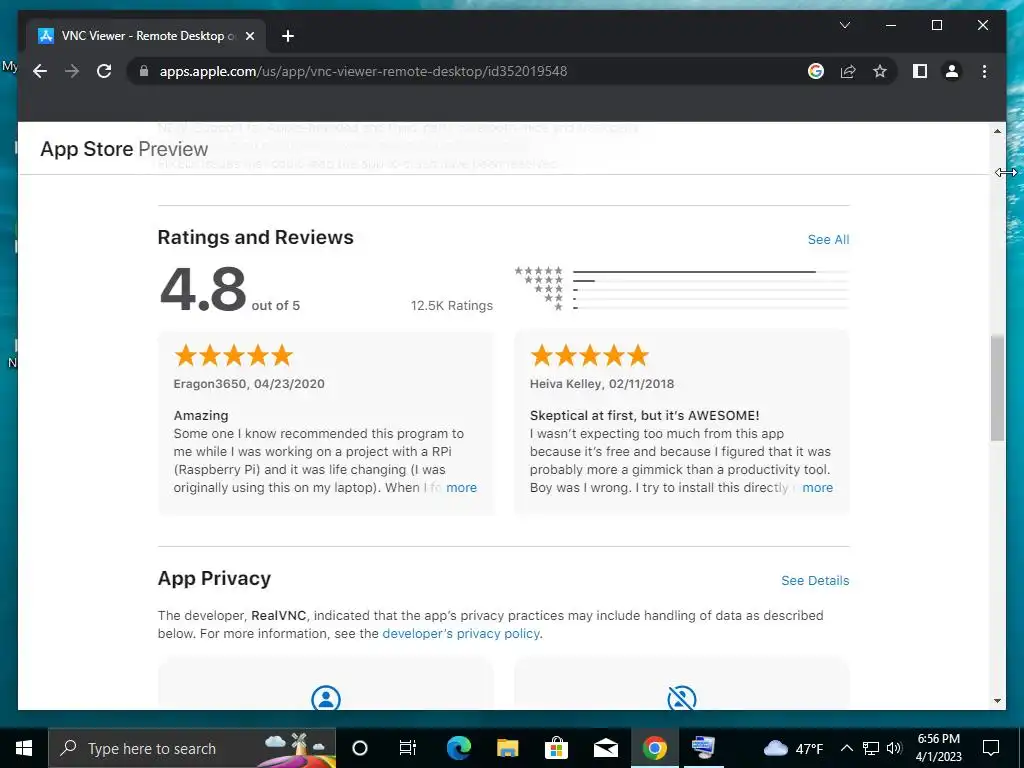Open a new browser tab
The height and width of the screenshot is (768, 1024).
[x=288, y=36]
